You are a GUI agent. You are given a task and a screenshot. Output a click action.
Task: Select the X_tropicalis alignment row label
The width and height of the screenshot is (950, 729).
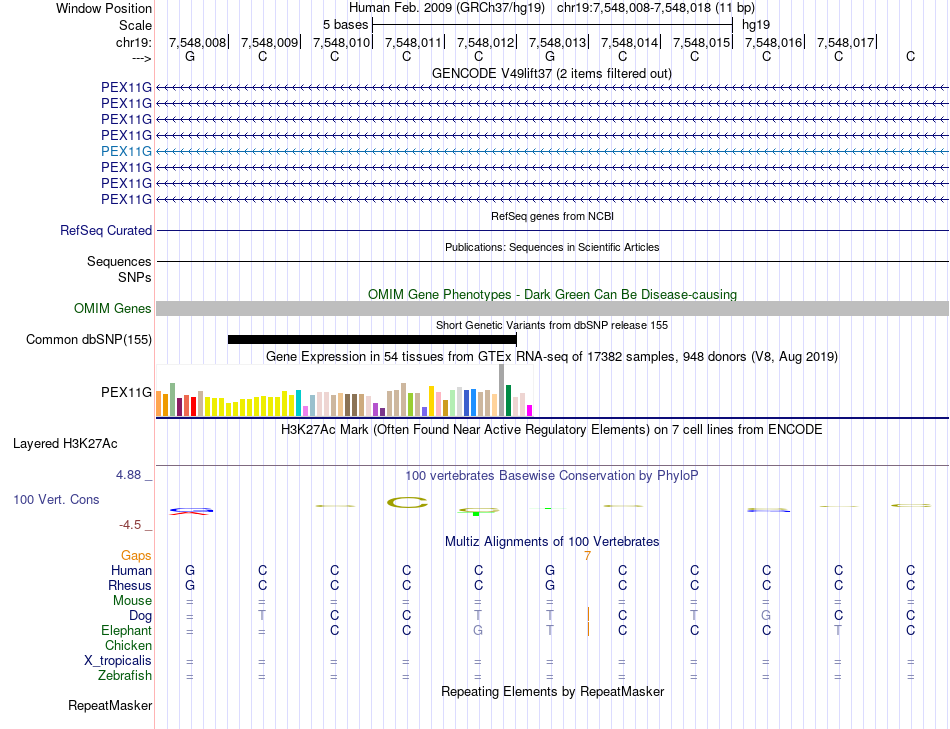pyautogui.click(x=118, y=661)
